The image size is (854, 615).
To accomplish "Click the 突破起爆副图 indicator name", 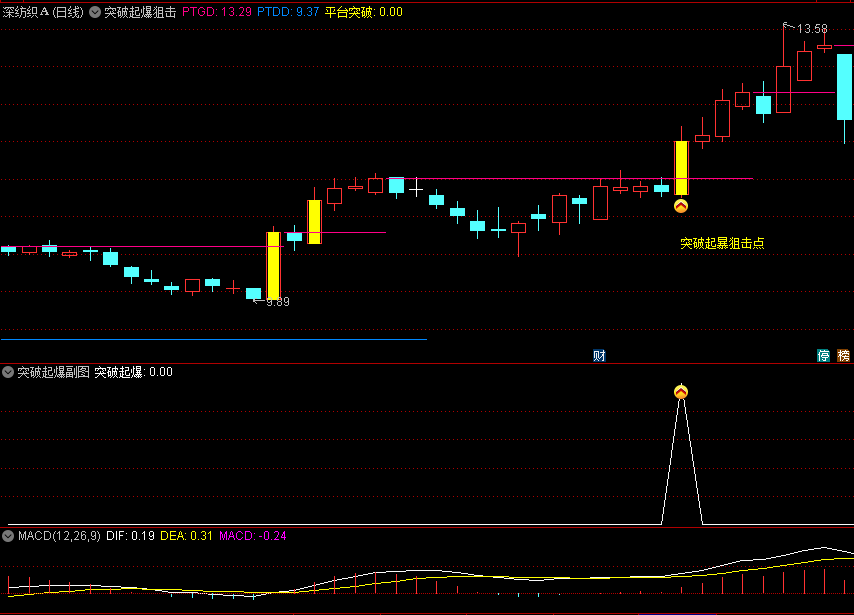I will [x=53, y=372].
